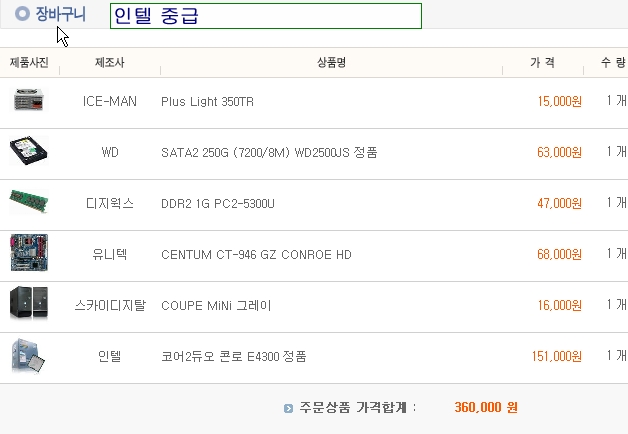Click the 가 격 column header

click(x=543, y=62)
